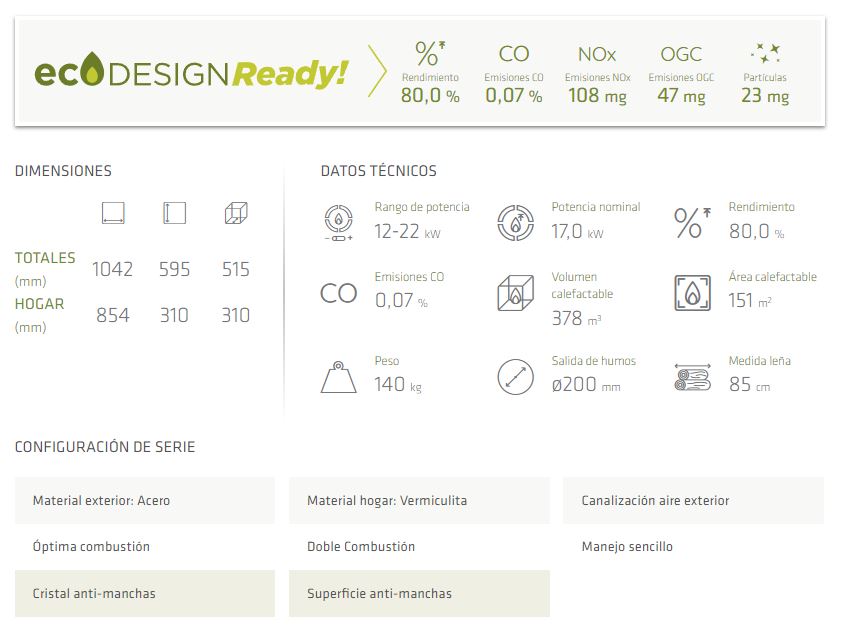Click the banner OGC value 47 mg
The height and width of the screenshot is (627, 847).
point(681,96)
